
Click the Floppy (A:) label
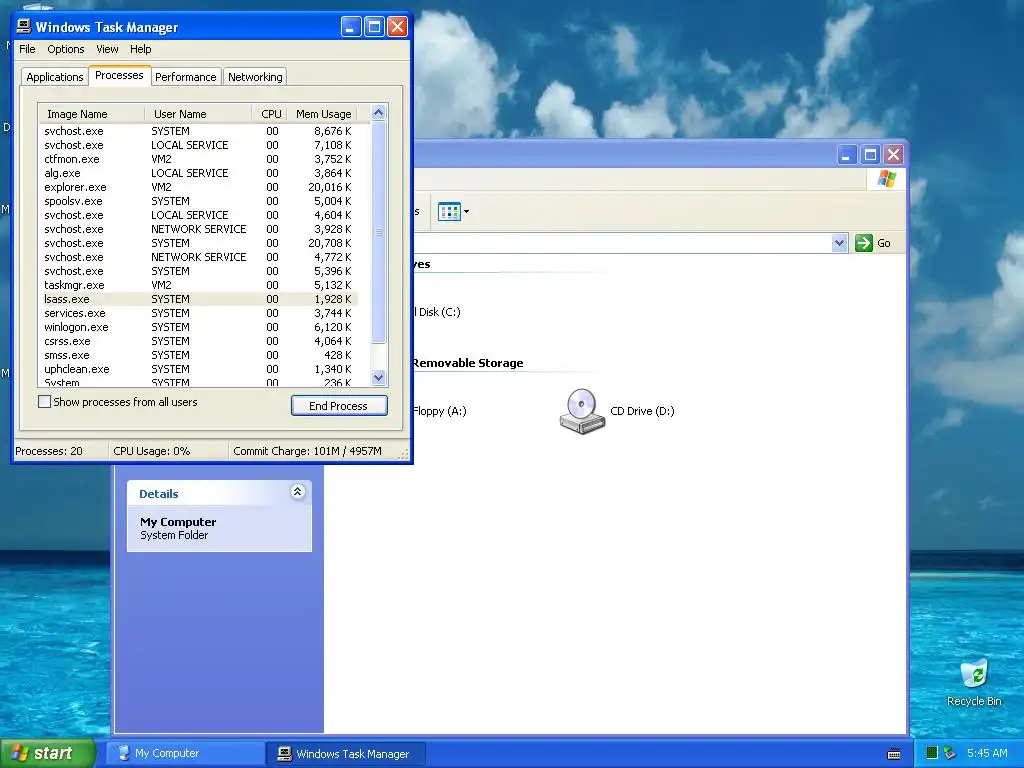click(440, 411)
